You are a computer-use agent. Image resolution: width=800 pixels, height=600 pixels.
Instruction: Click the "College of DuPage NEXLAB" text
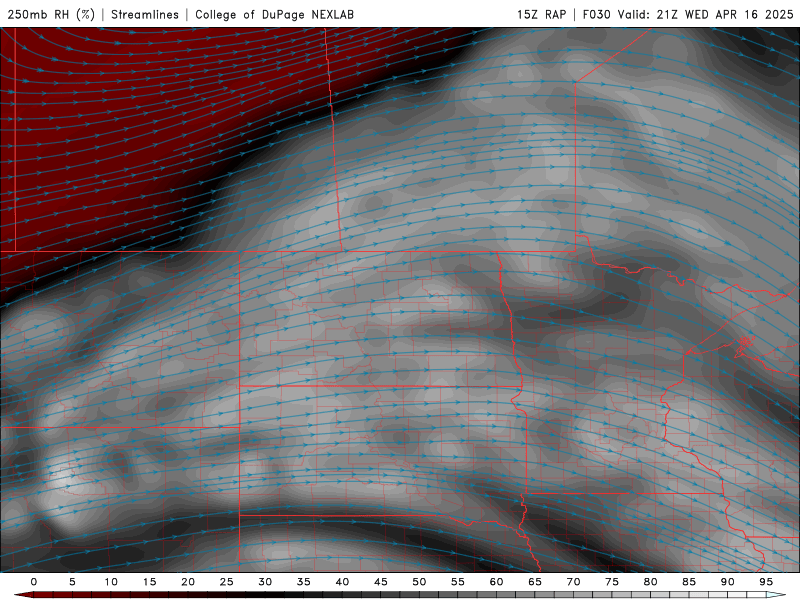274,14
